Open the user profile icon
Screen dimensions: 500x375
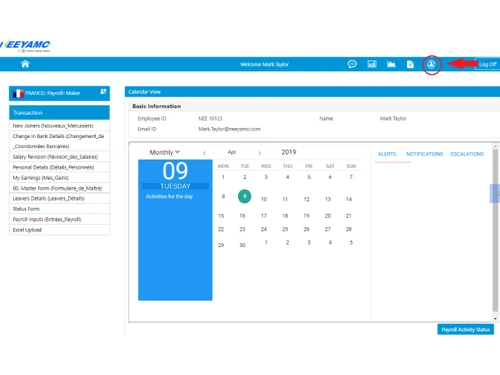(431, 64)
